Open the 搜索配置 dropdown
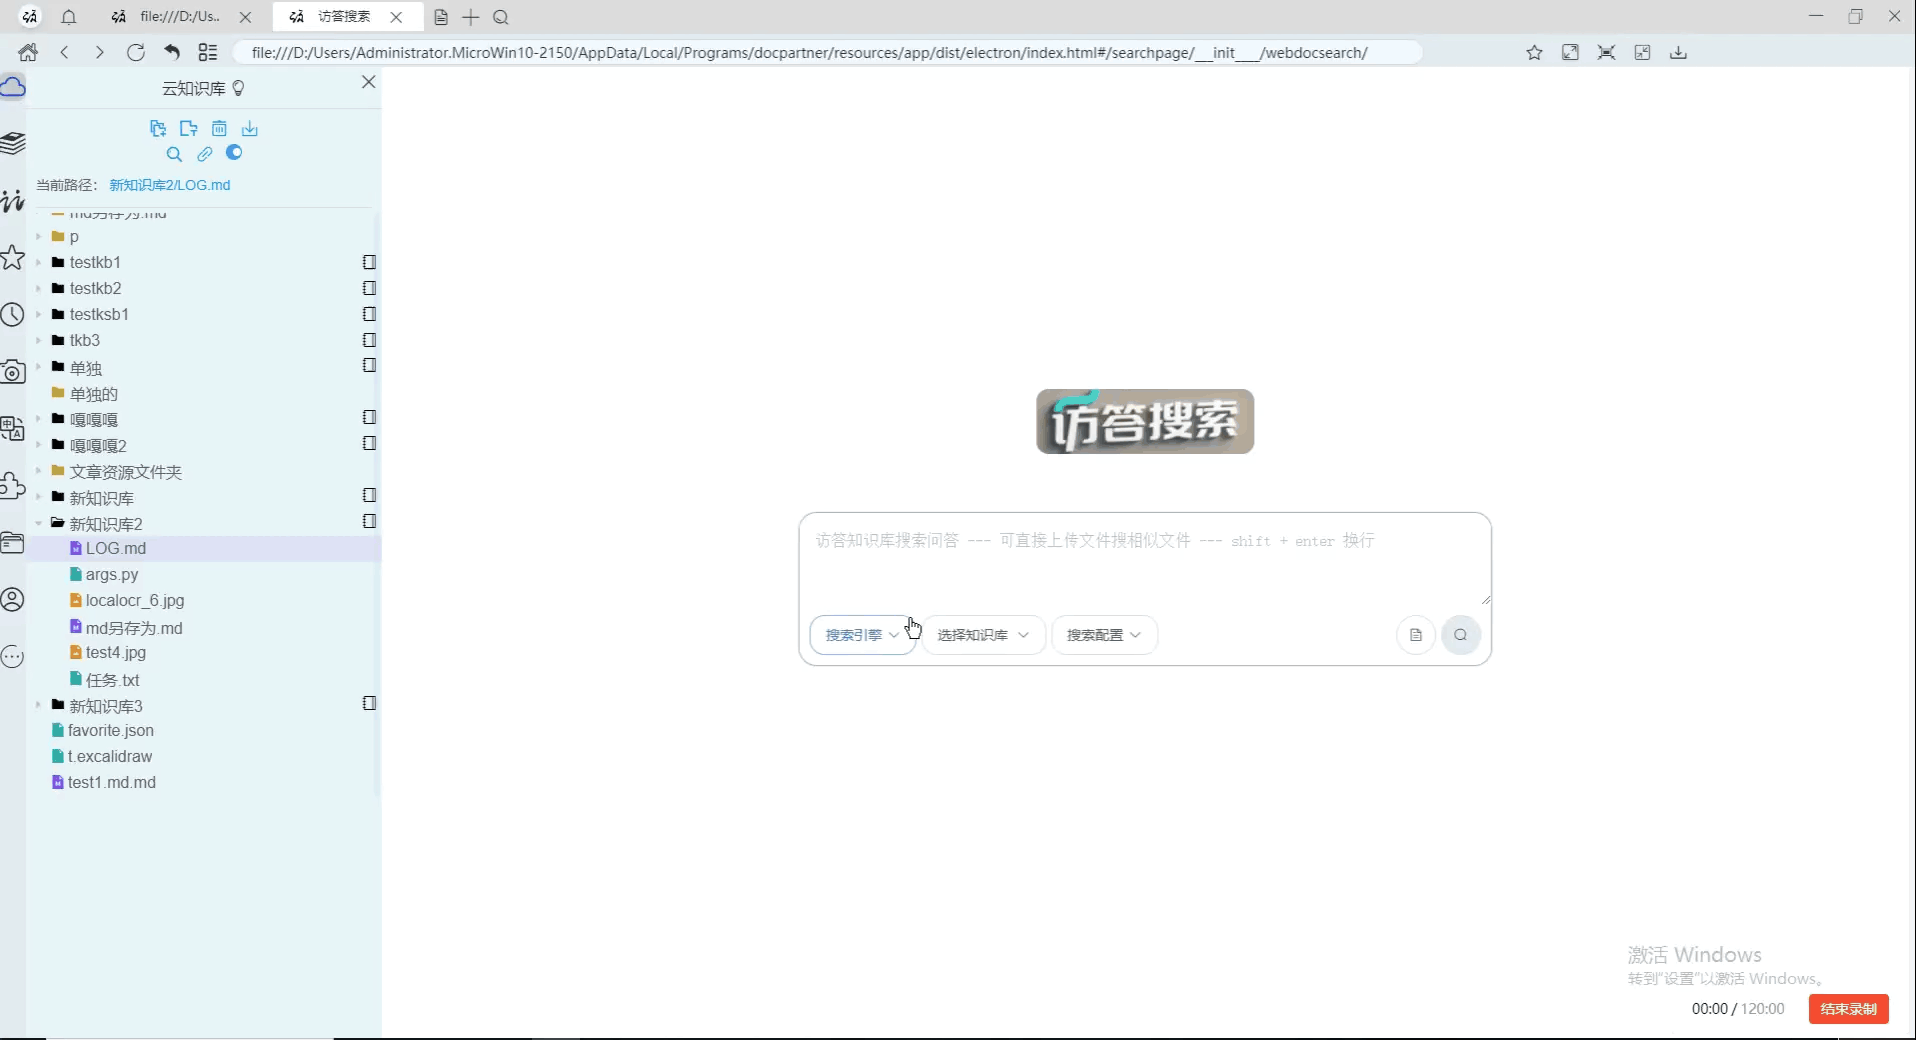 pyautogui.click(x=1104, y=635)
